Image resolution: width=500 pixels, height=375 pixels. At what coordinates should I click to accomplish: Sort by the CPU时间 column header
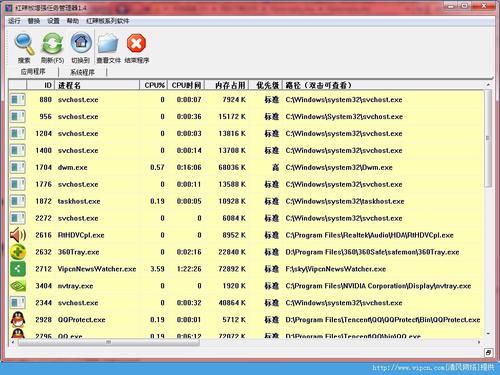click(x=186, y=85)
